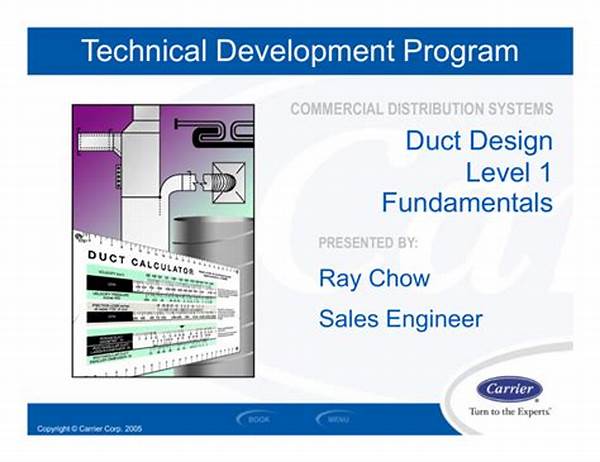This screenshot has width=600, height=462.
Task: Click the Carrier oval logo
Action: pos(509,389)
